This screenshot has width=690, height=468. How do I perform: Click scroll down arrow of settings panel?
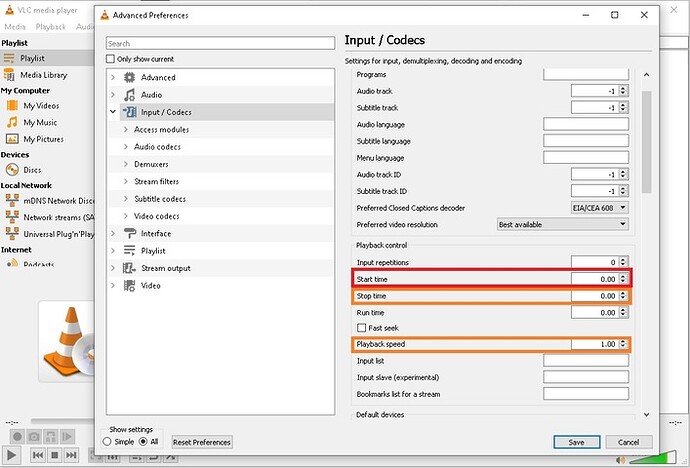pyautogui.click(x=646, y=414)
